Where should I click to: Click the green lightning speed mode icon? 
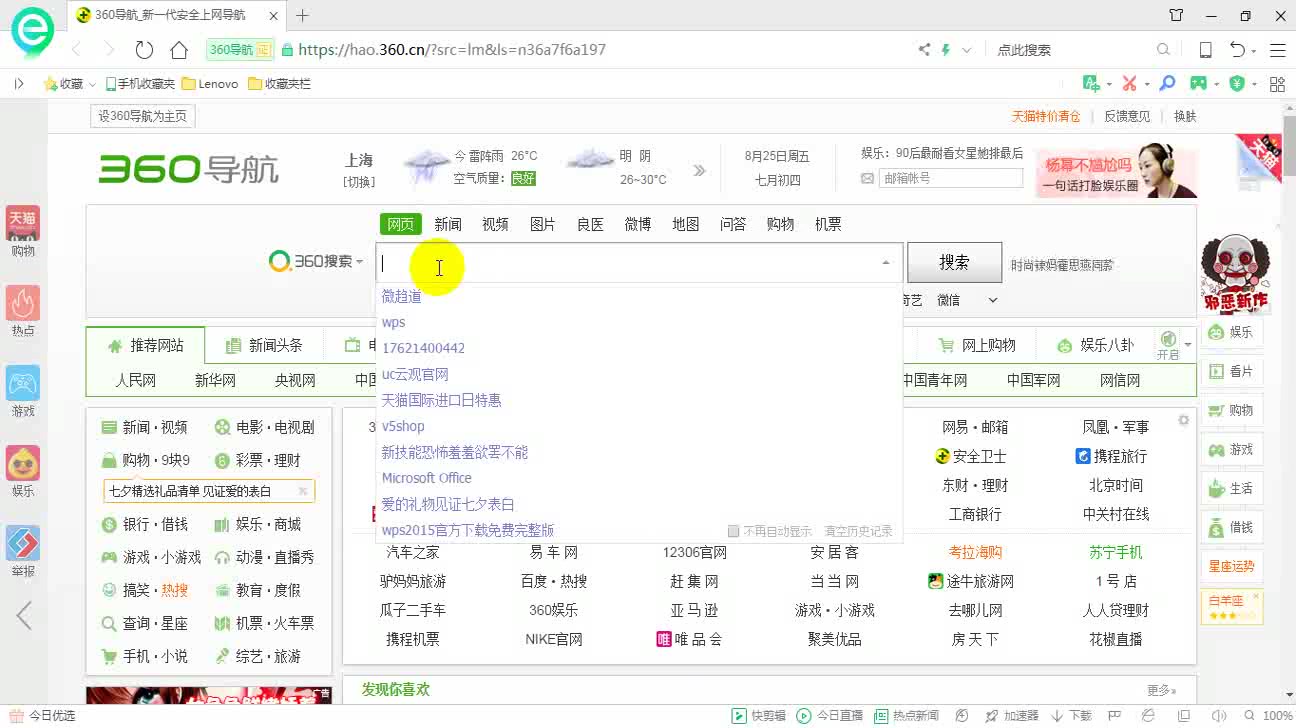pyautogui.click(x=945, y=50)
